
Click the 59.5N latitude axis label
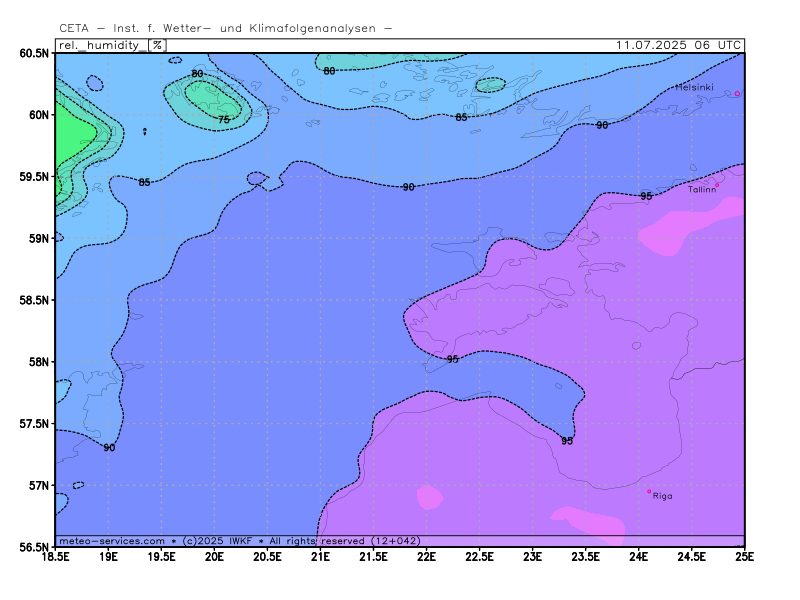pos(35,177)
